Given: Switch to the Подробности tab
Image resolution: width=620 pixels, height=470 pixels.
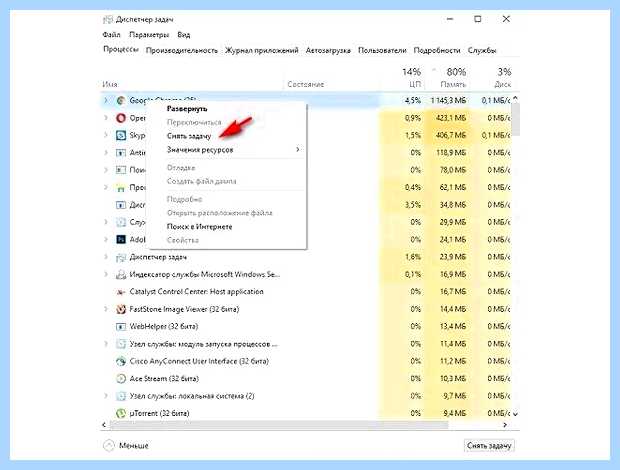Looking at the screenshot, I should tap(437, 50).
